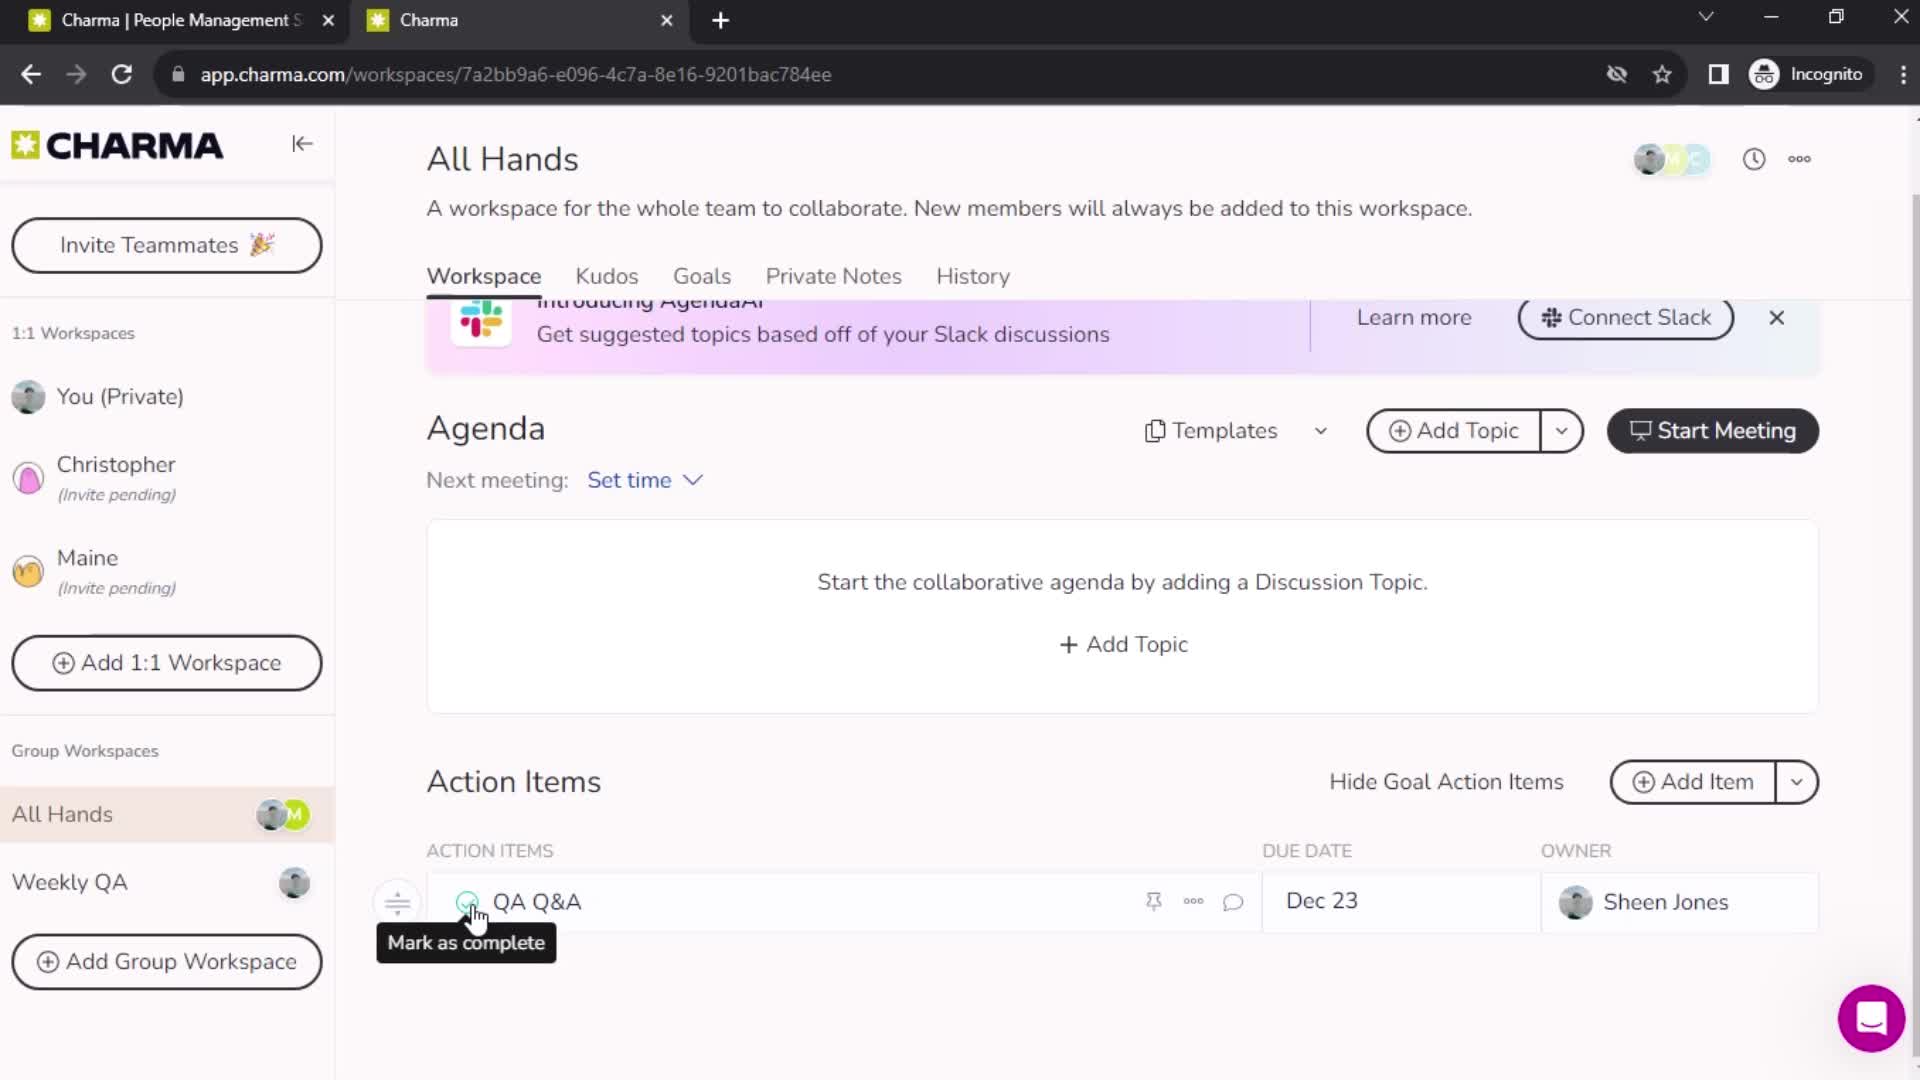The image size is (1920, 1080).
Task: Reload the browser page
Action: pyautogui.click(x=122, y=74)
